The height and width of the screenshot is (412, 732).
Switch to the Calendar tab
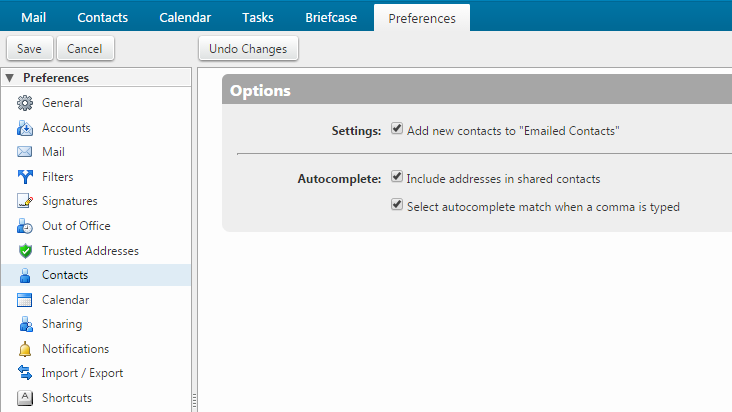tap(185, 17)
